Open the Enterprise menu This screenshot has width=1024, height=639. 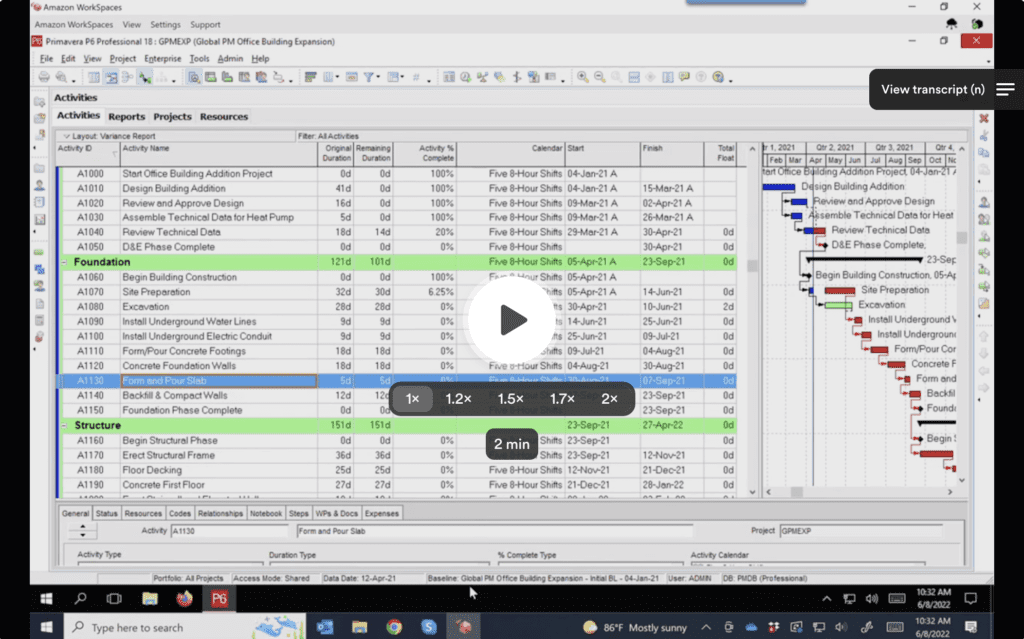click(163, 59)
